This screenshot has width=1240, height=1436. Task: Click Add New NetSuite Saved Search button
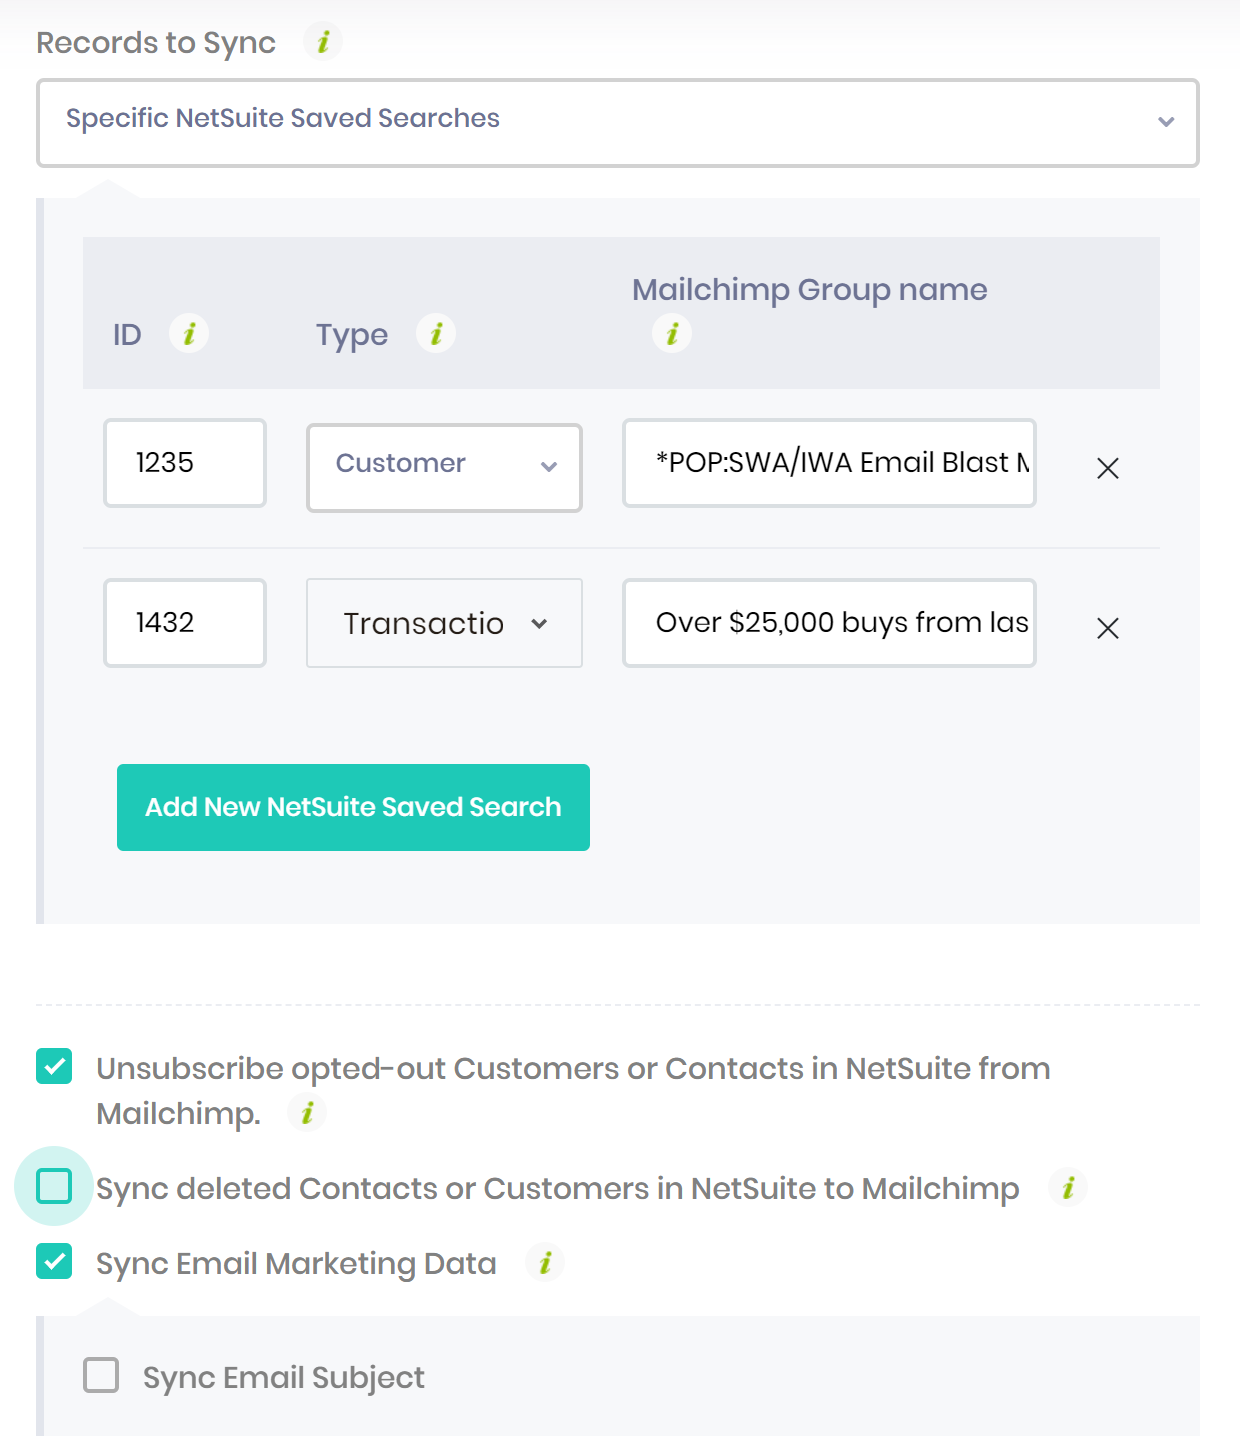point(353,807)
